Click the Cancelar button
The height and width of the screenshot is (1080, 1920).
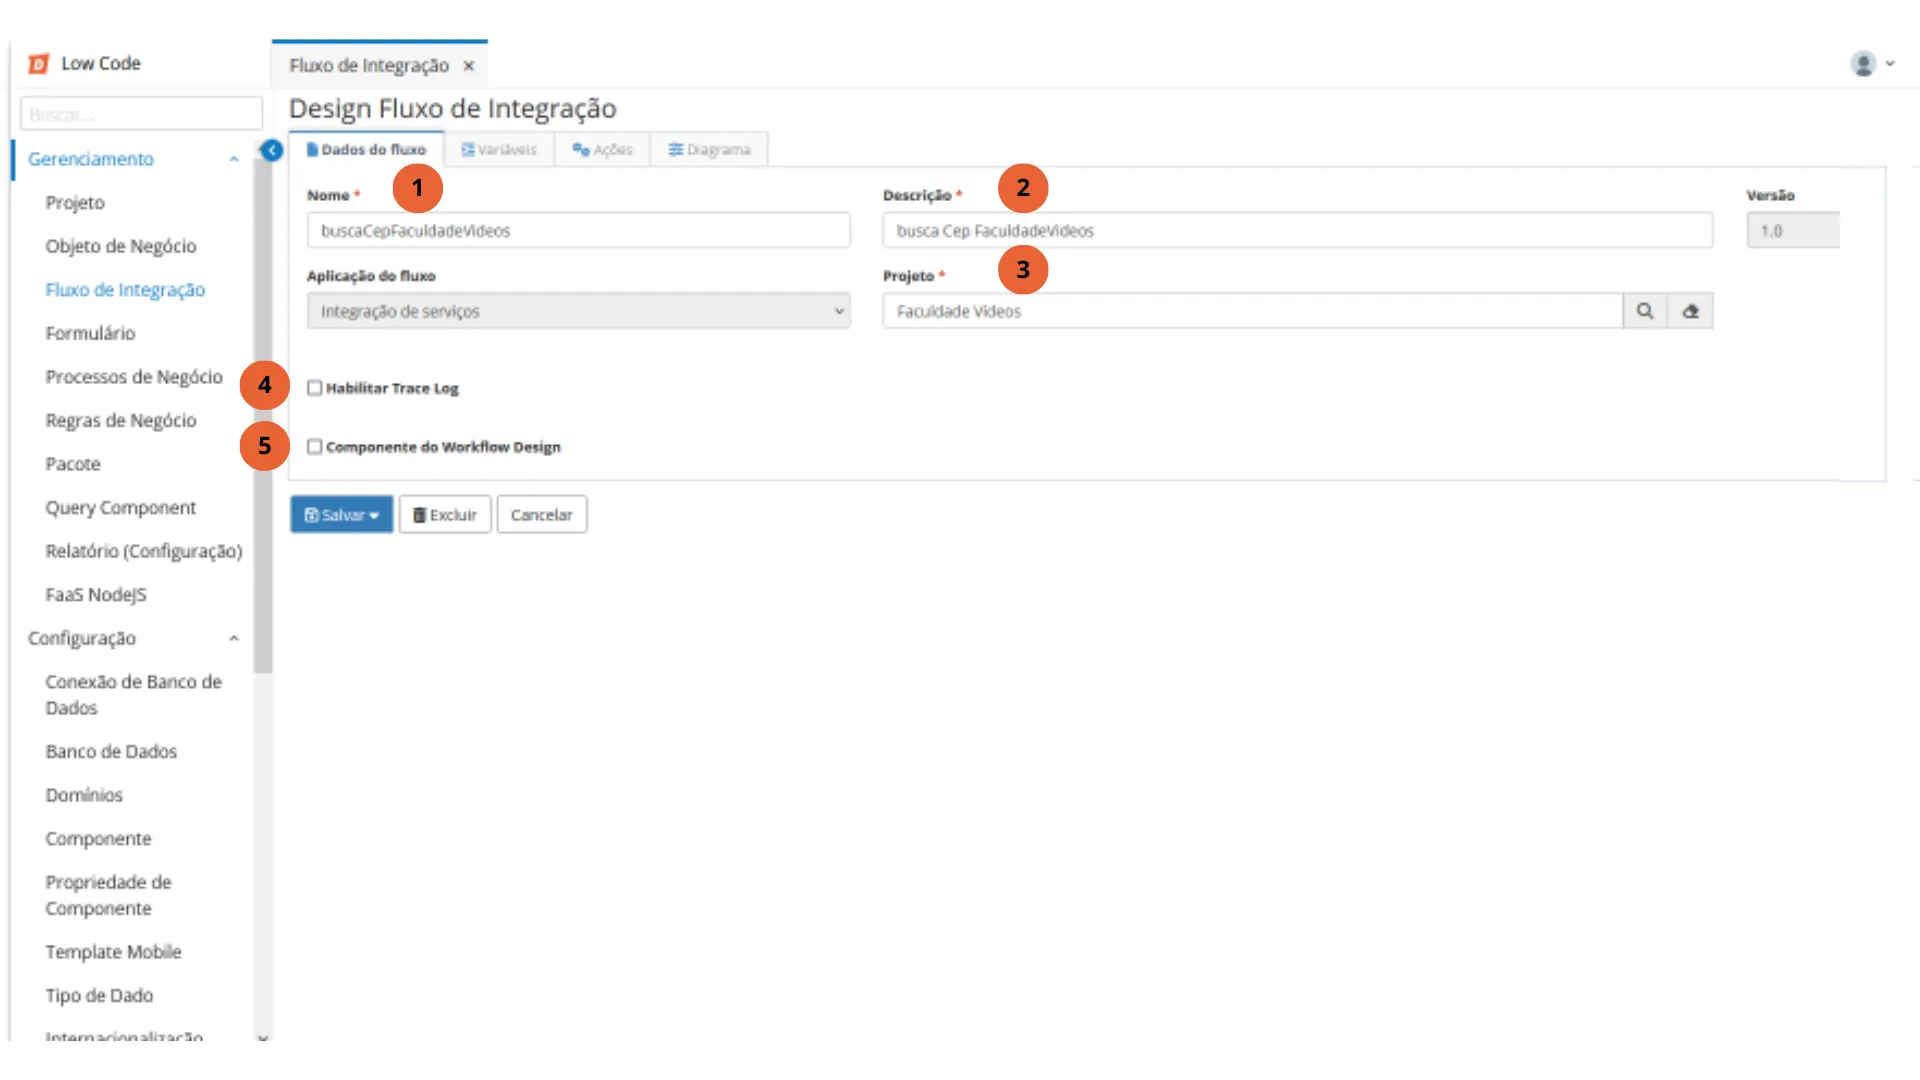pos(541,515)
